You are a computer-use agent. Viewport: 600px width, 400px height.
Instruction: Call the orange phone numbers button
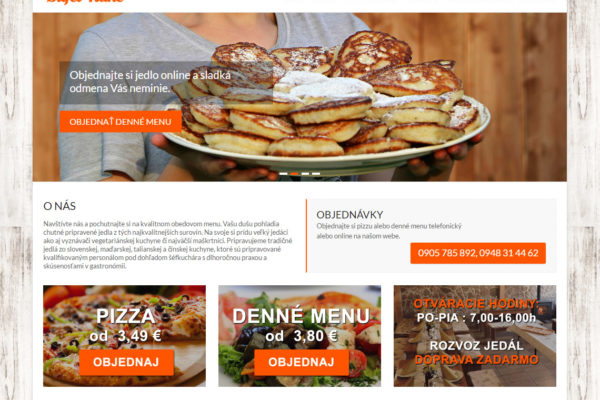[478, 253]
